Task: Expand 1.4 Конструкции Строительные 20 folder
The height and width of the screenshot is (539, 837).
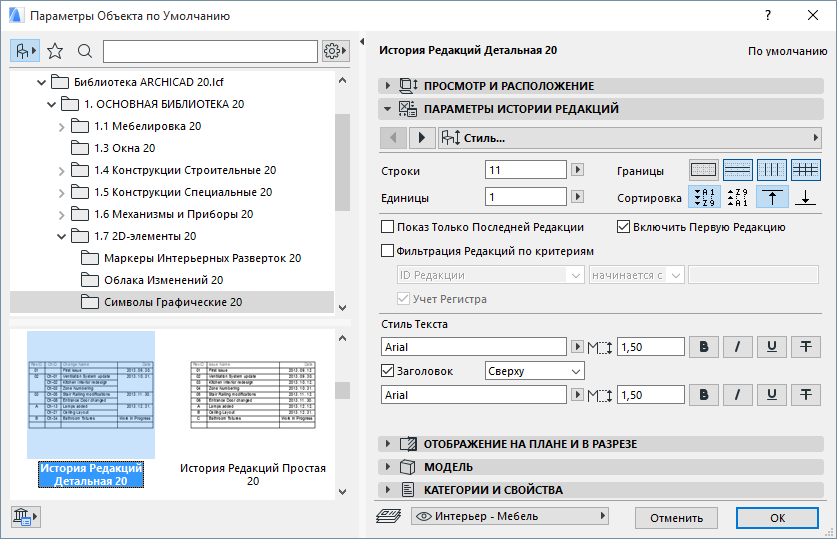Action: point(61,171)
